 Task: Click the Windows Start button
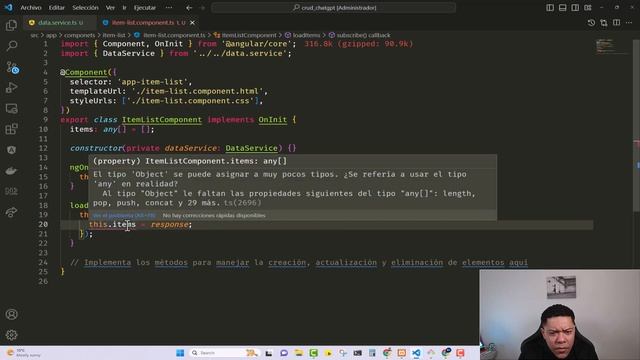coord(180,353)
